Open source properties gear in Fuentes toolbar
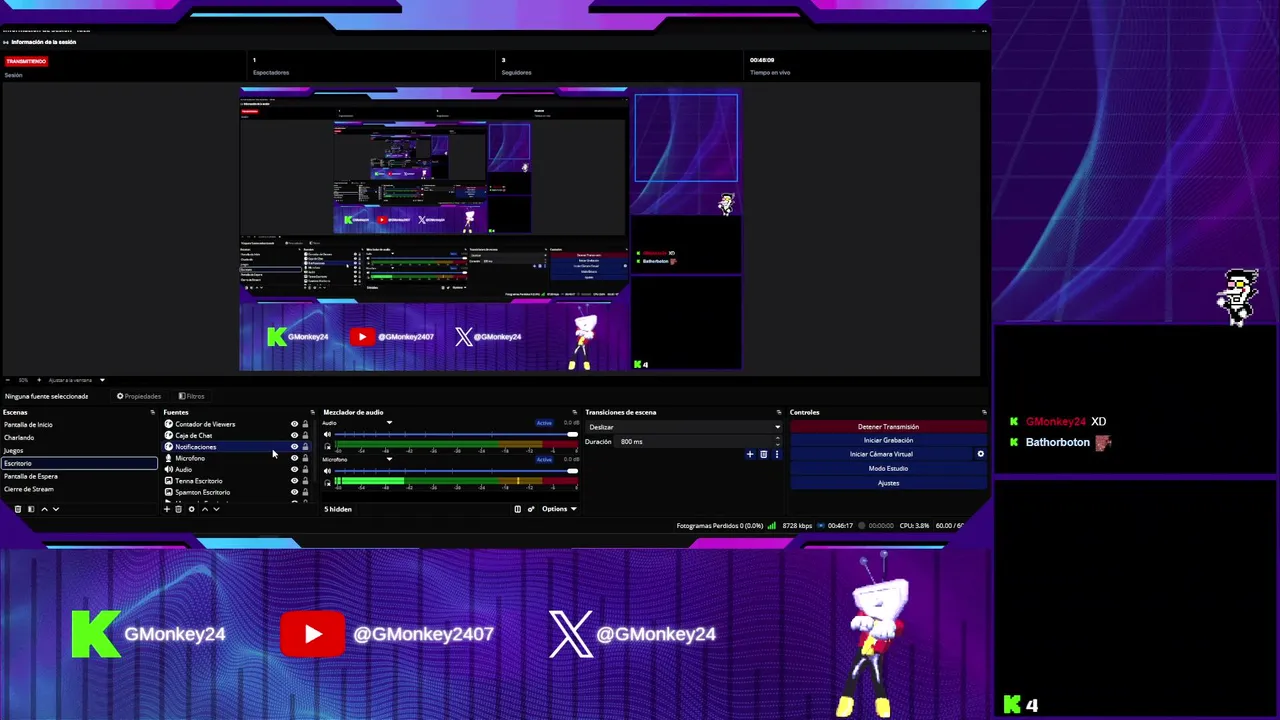Screen dimensions: 1280x720 [x=192, y=509]
